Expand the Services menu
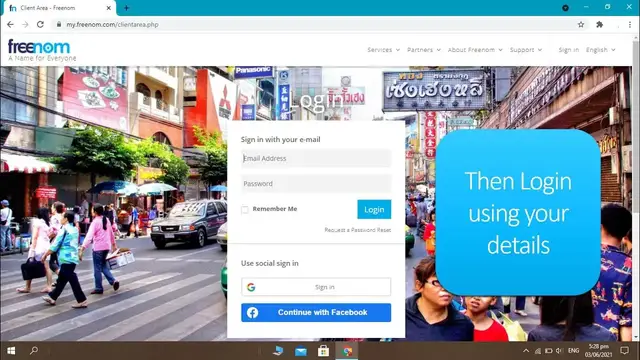Viewport: 640px width, 360px height. point(383,50)
